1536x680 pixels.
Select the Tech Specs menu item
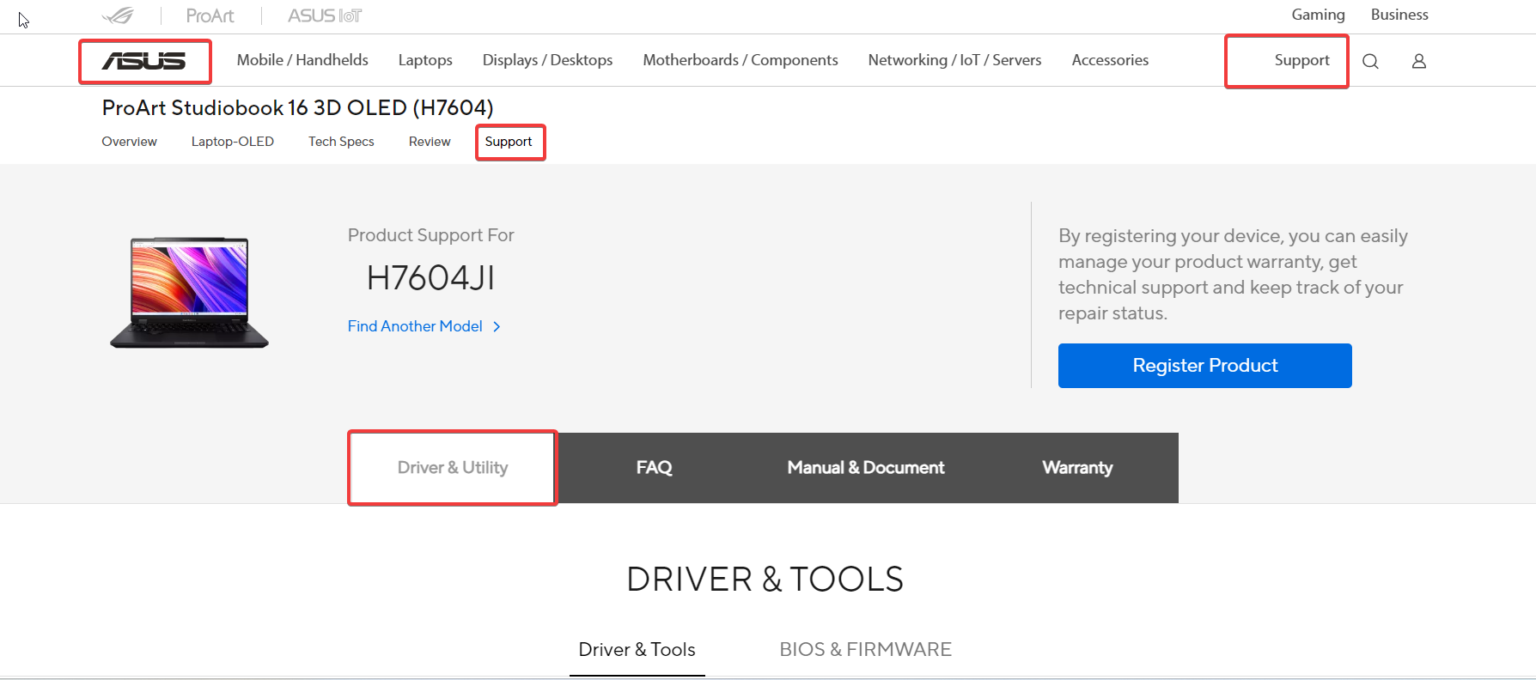(340, 141)
